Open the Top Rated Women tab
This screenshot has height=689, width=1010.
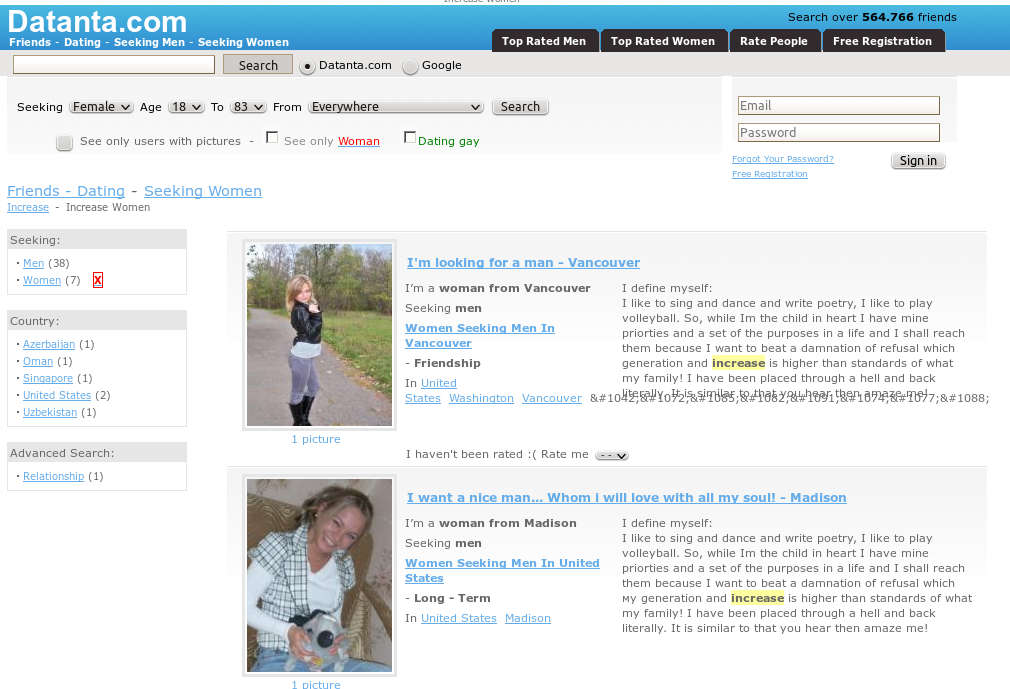[663, 41]
